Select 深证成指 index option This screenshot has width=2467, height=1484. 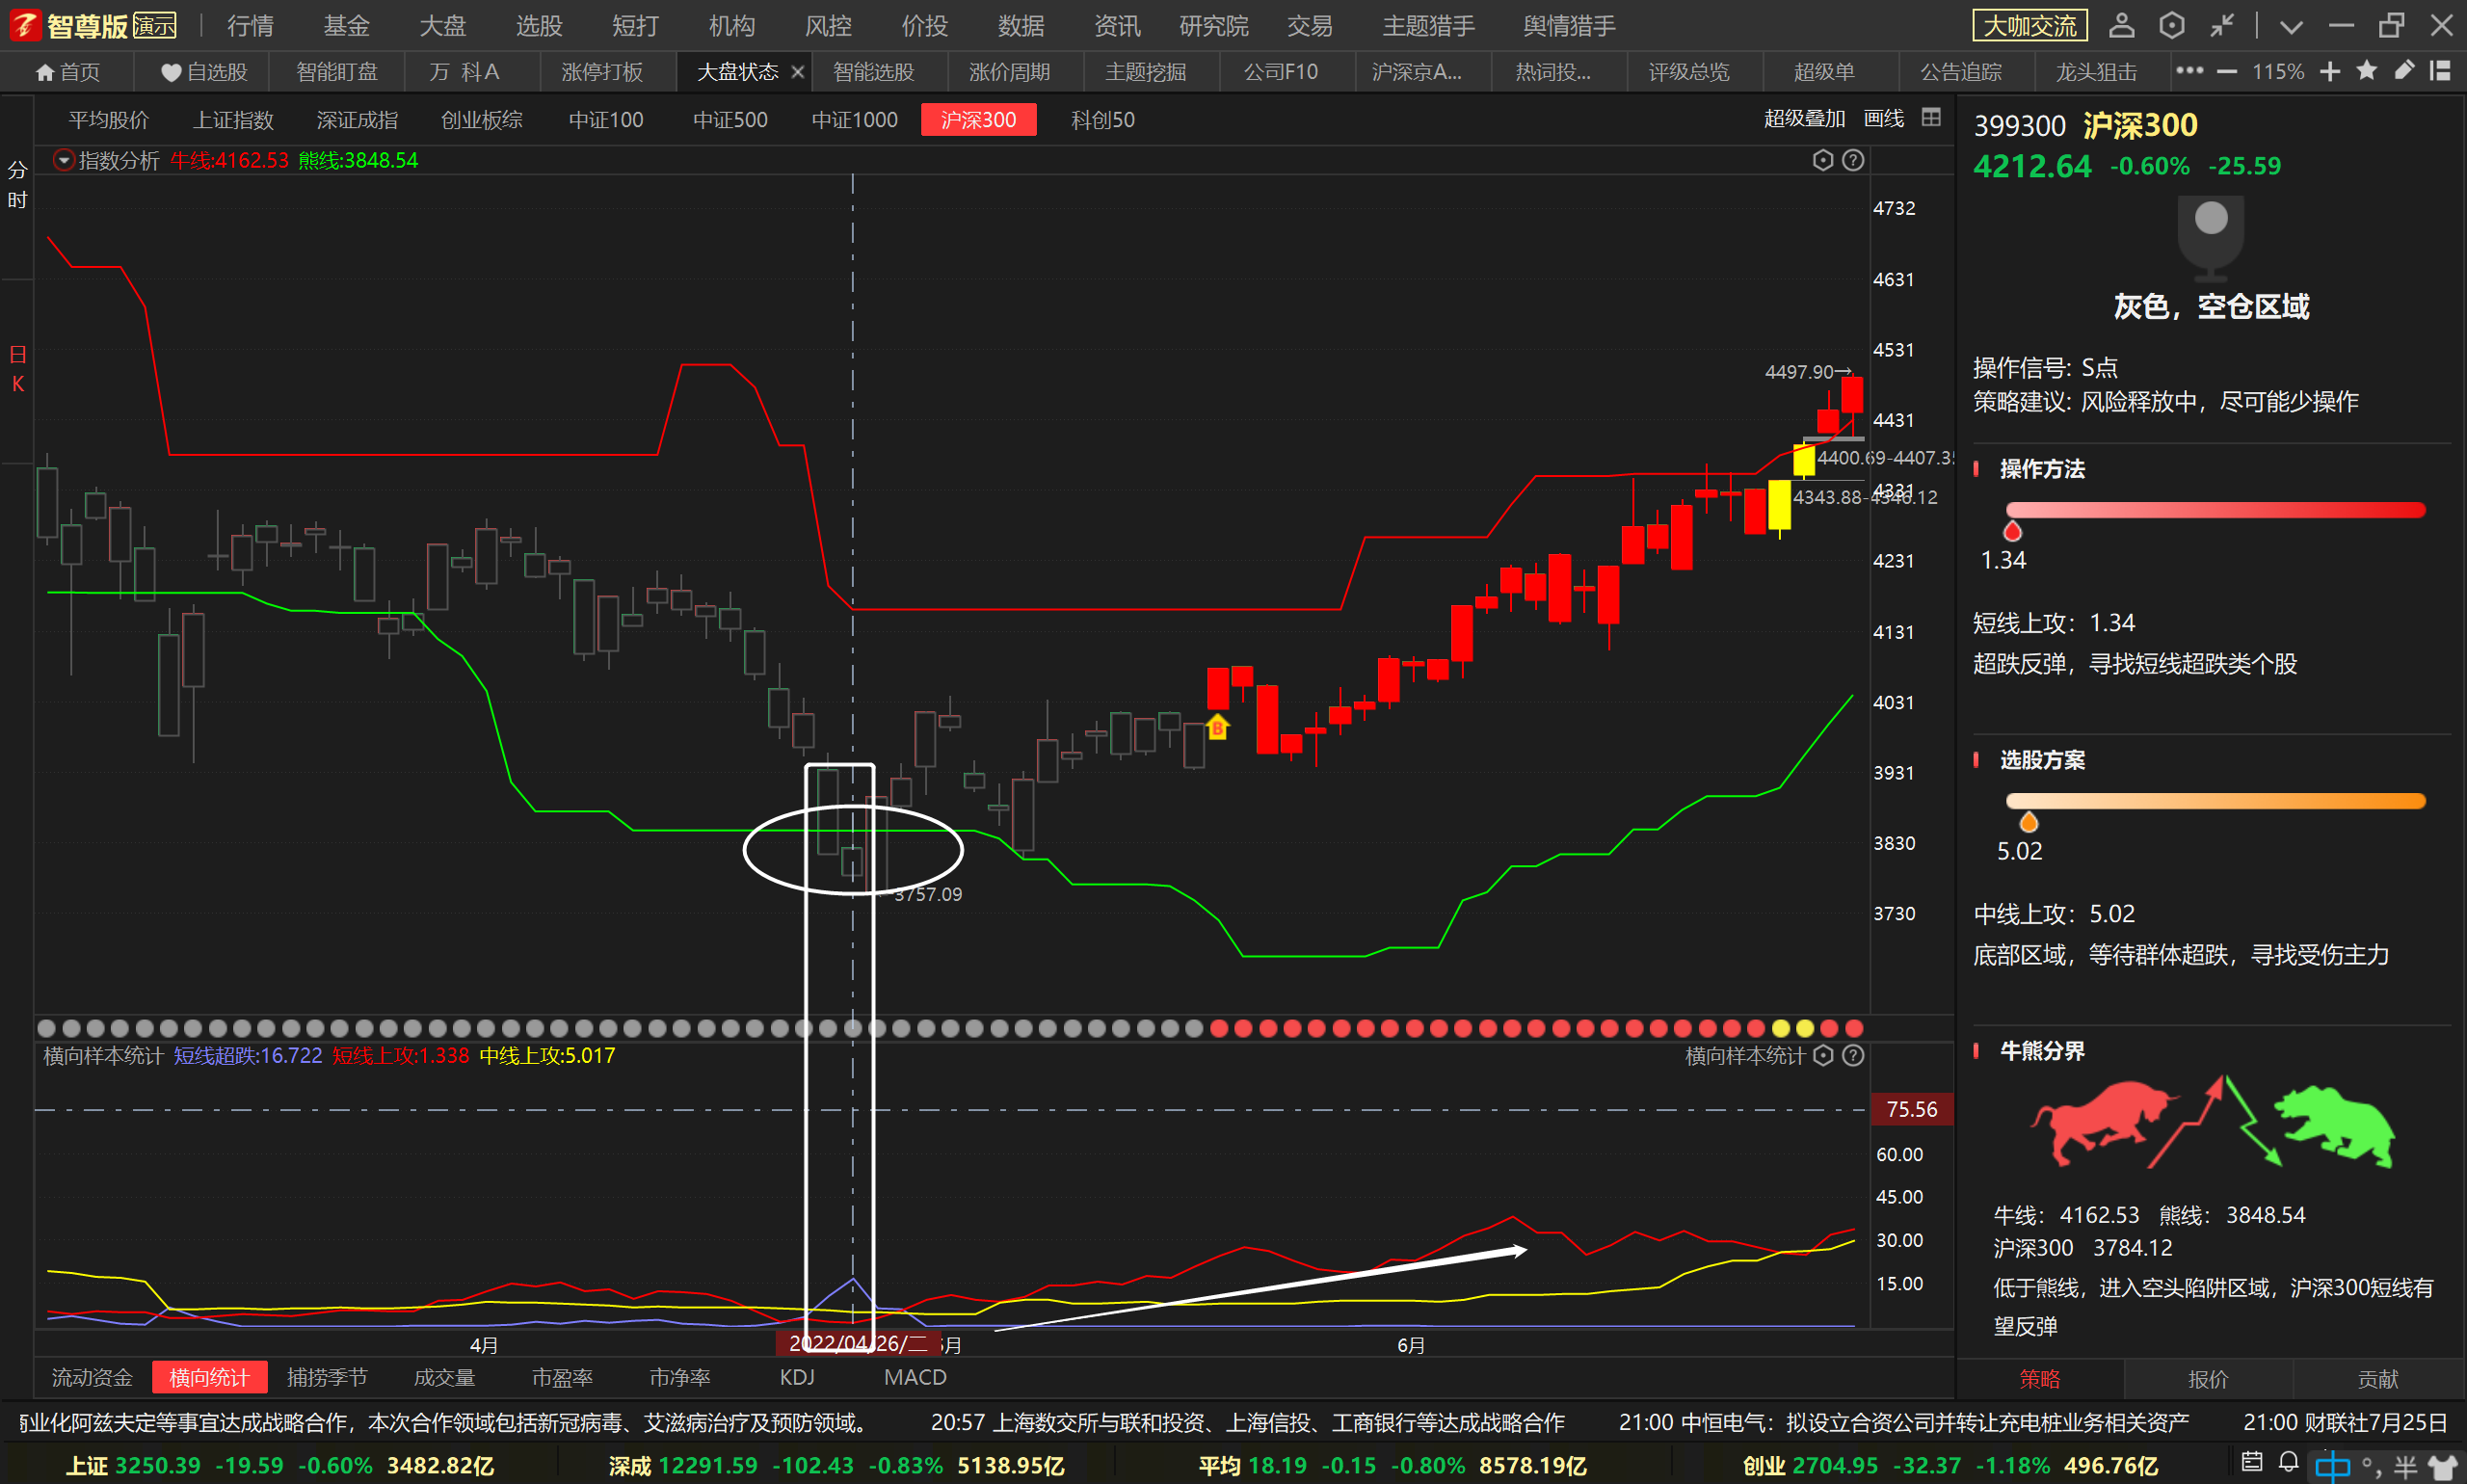(x=357, y=120)
